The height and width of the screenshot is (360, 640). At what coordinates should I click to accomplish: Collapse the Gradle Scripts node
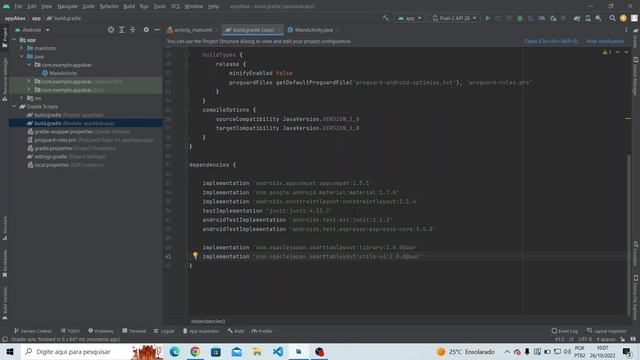coord(14,106)
